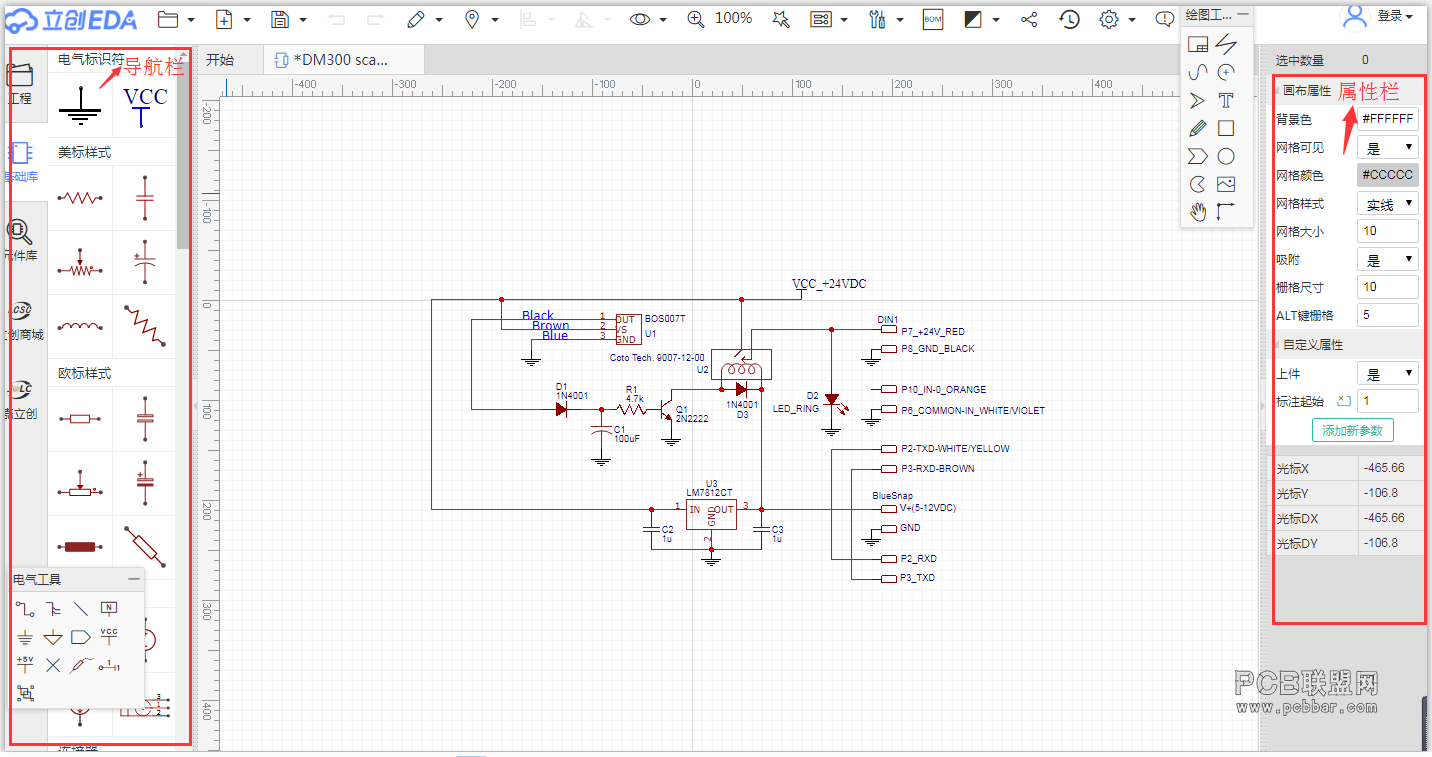Open the 元件库 library search sidebar icon

[21, 240]
